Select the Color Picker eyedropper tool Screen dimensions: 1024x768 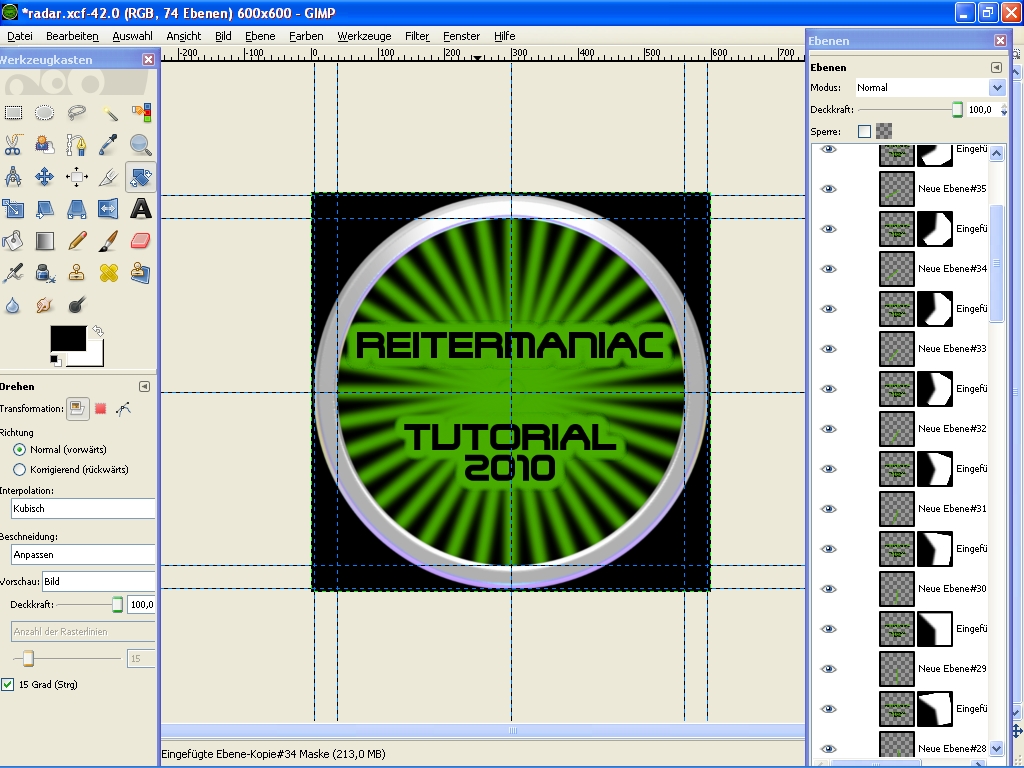click(108, 144)
